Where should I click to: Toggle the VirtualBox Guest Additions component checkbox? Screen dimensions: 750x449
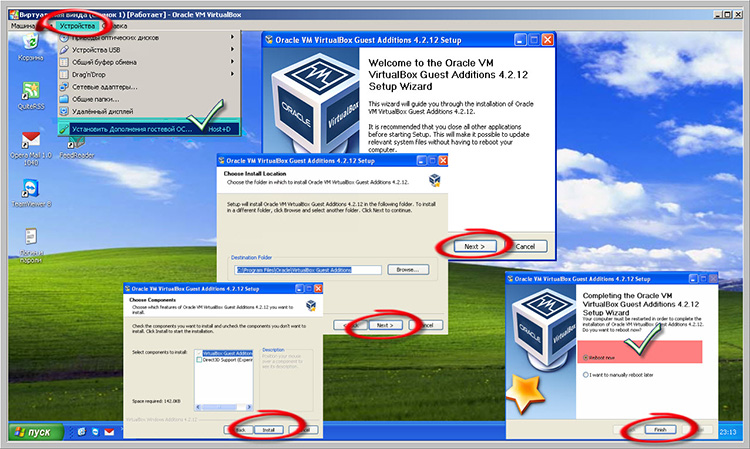pos(199,353)
